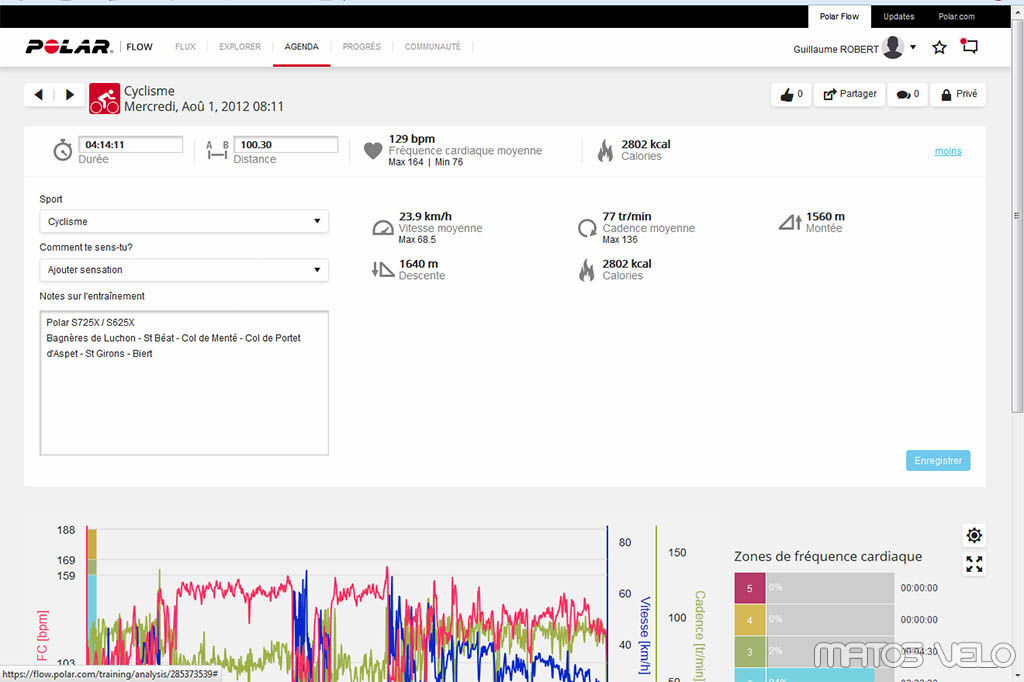The image size is (1024, 682).
Task: Select the AGENDA menu item
Action: (x=302, y=47)
